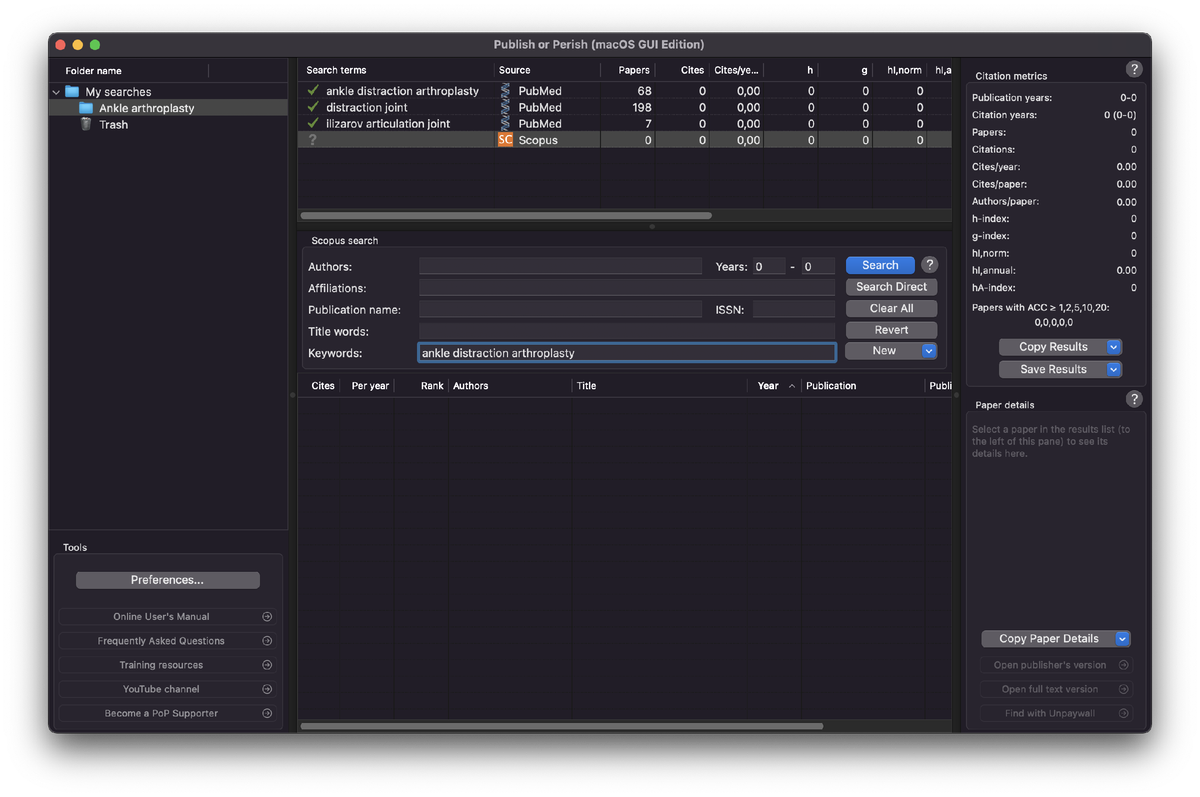The image size is (1200, 797).
Task: Open the Preferences... button
Action: (168, 580)
